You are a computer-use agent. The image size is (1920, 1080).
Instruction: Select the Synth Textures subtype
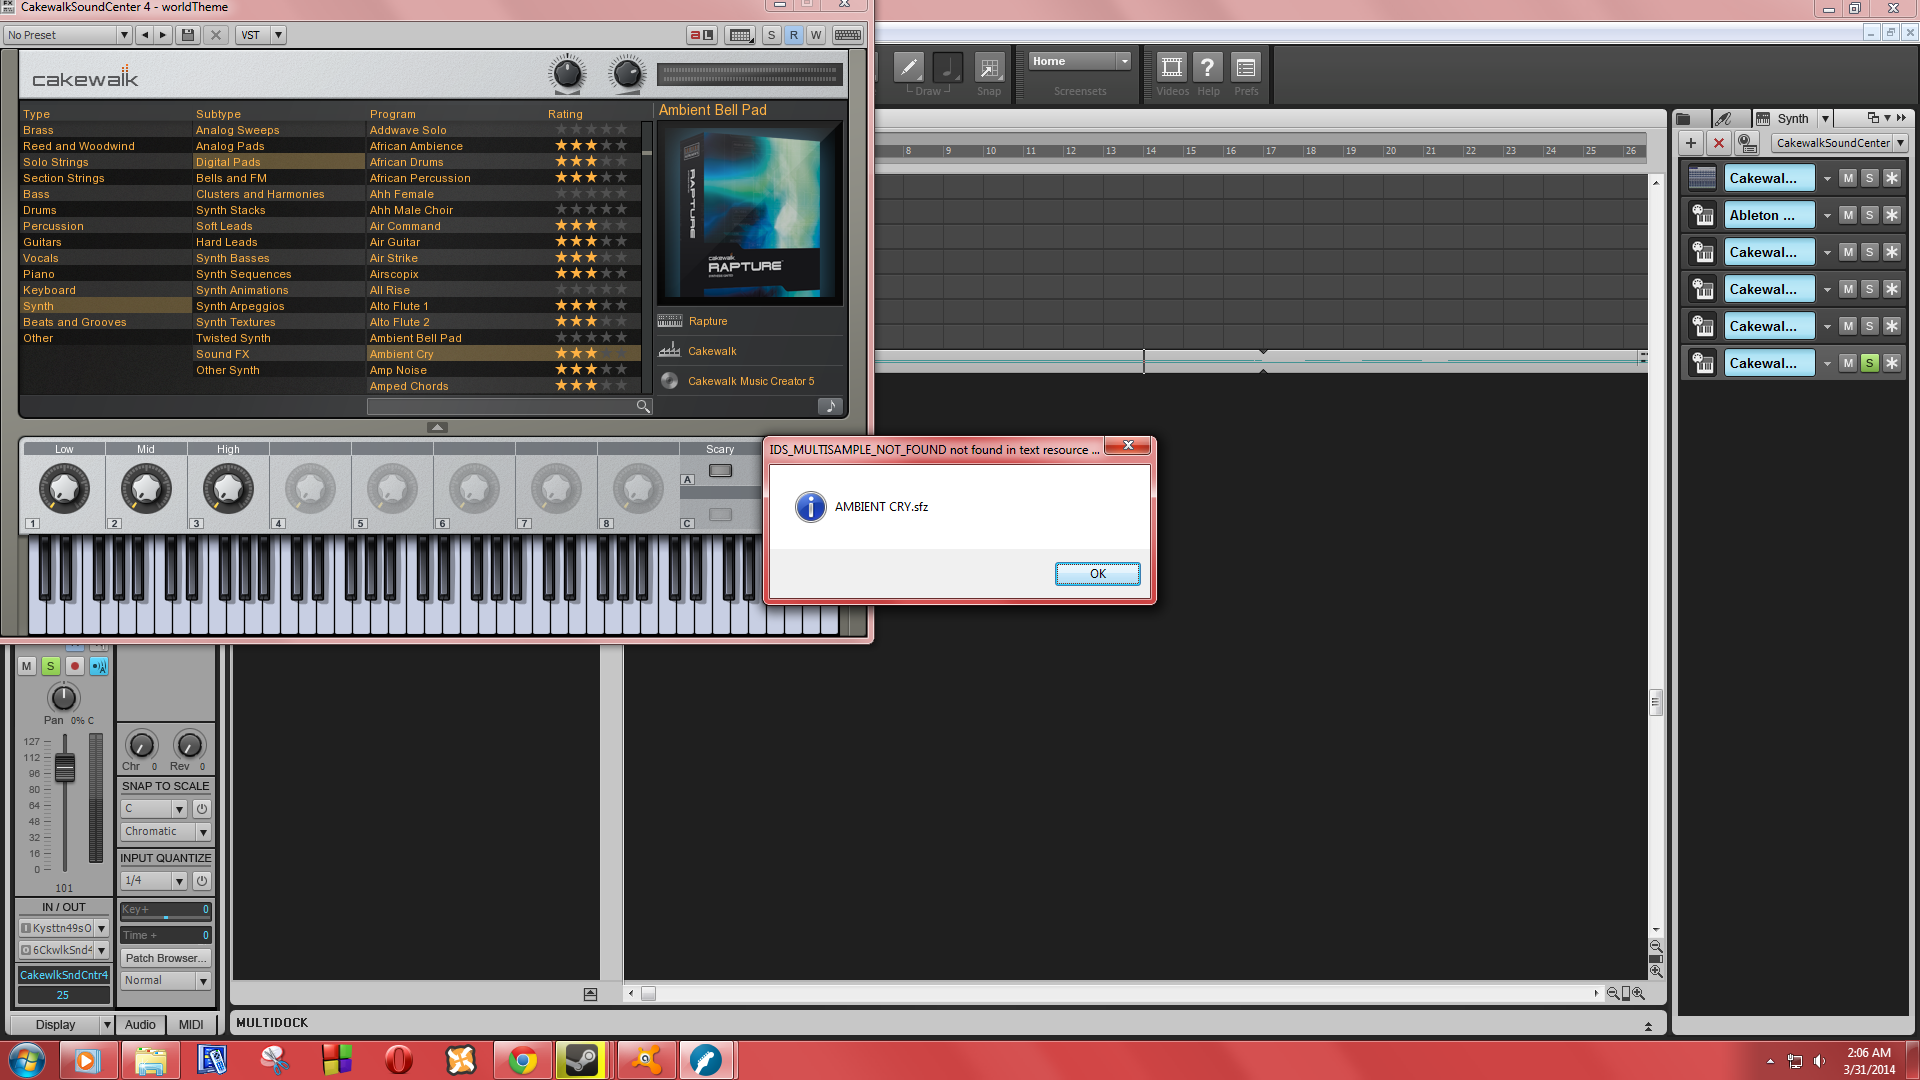point(278,322)
